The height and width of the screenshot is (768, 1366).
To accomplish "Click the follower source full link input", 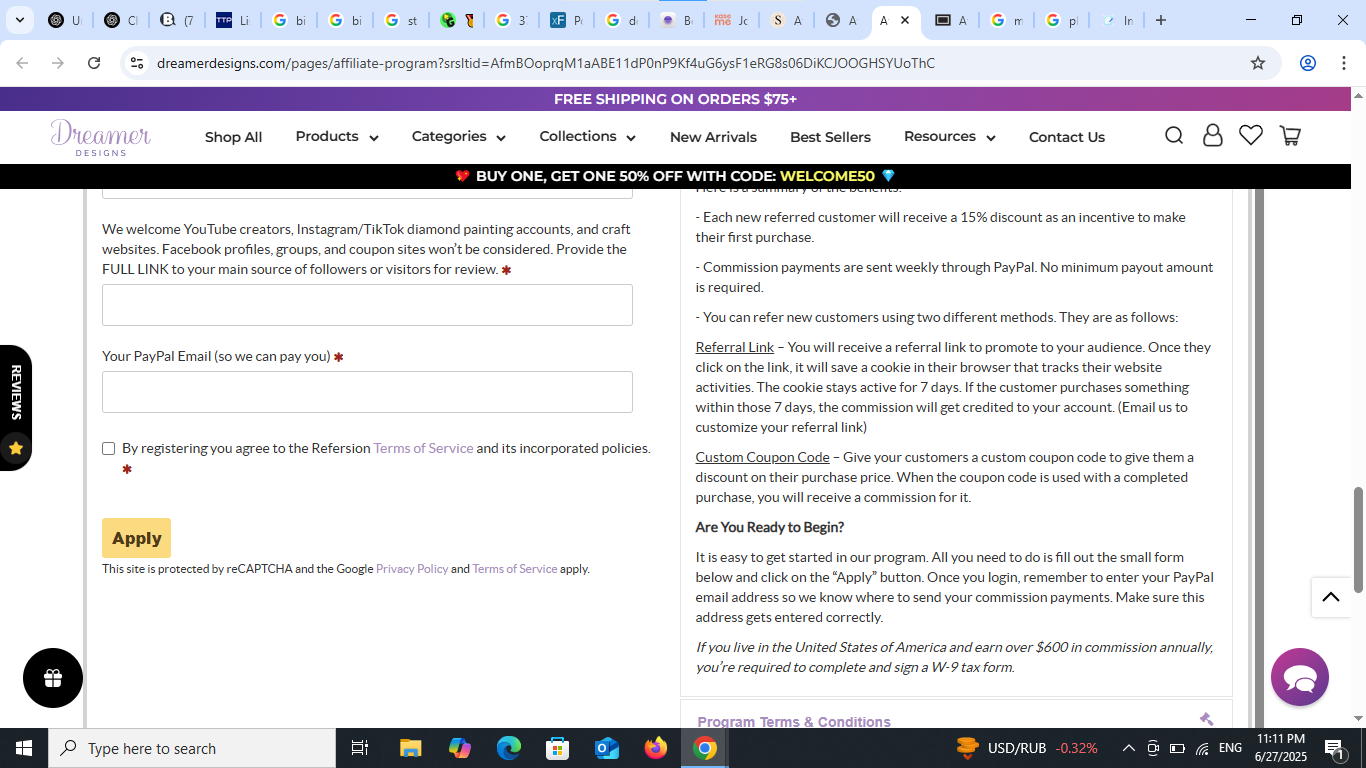I will (x=367, y=305).
